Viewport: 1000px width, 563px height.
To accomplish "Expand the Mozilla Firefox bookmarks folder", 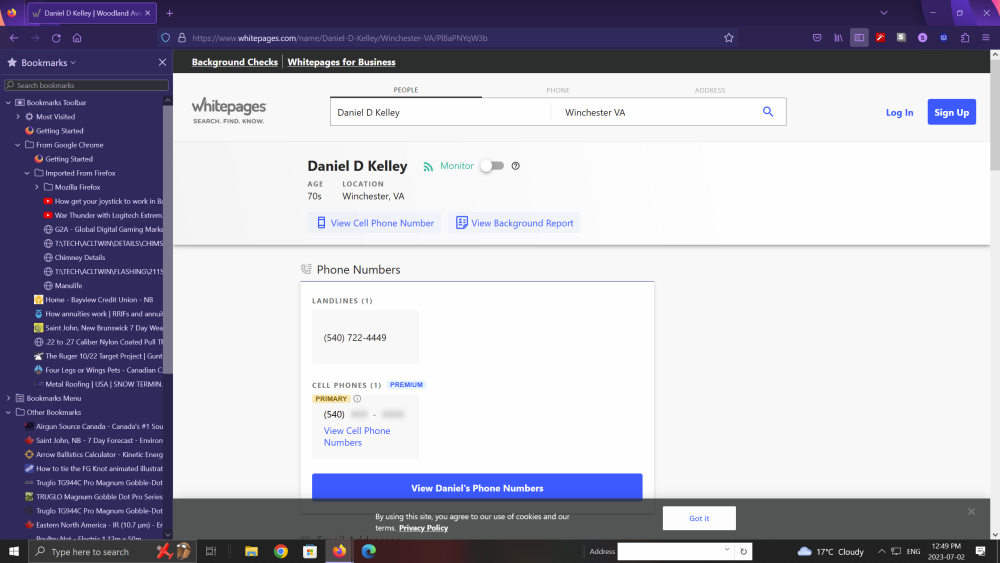I will tap(37, 187).
